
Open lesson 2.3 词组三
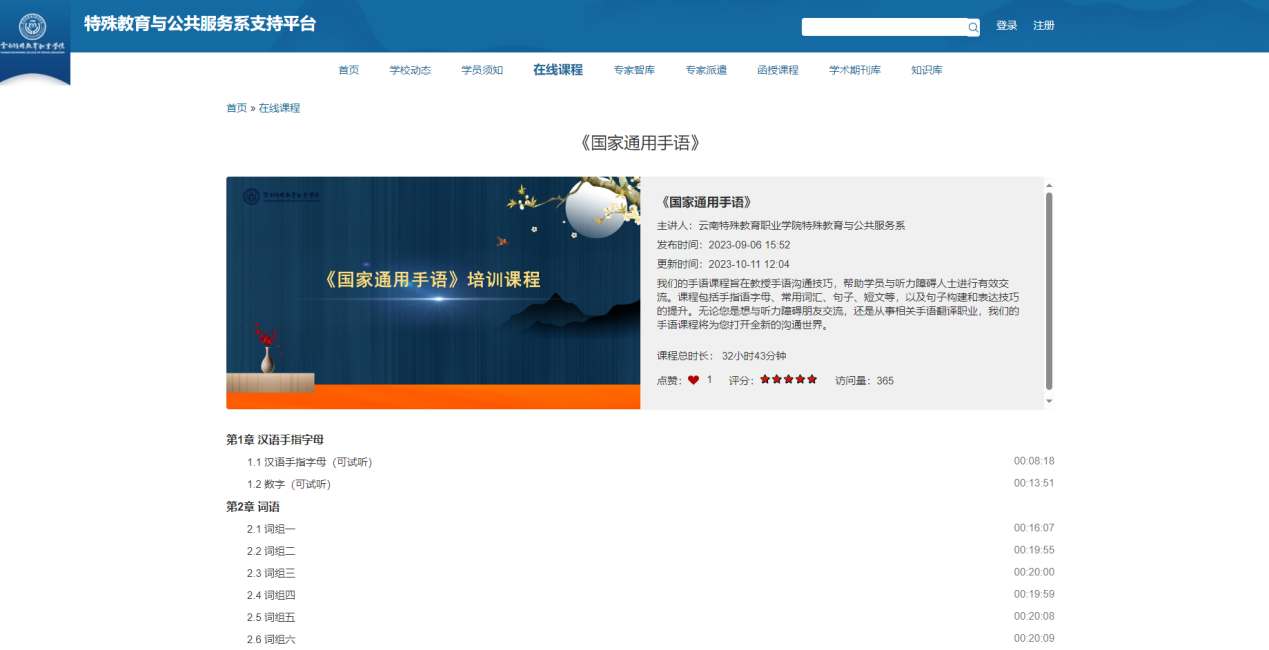(271, 573)
